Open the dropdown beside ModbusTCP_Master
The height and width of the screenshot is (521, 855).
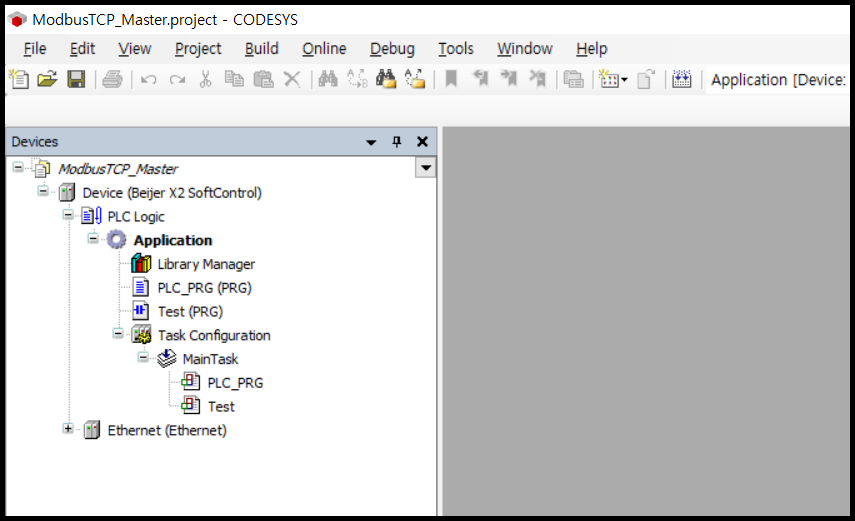click(425, 168)
